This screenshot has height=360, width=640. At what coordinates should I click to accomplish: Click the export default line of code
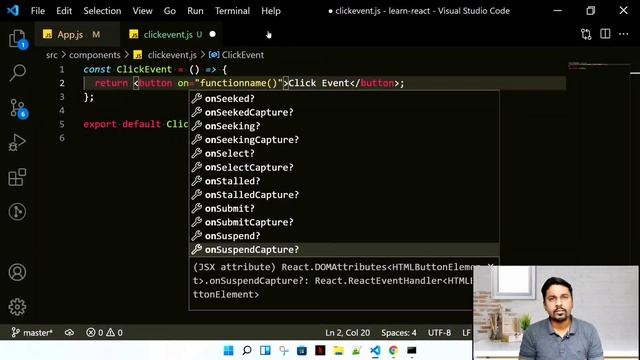tap(136, 124)
